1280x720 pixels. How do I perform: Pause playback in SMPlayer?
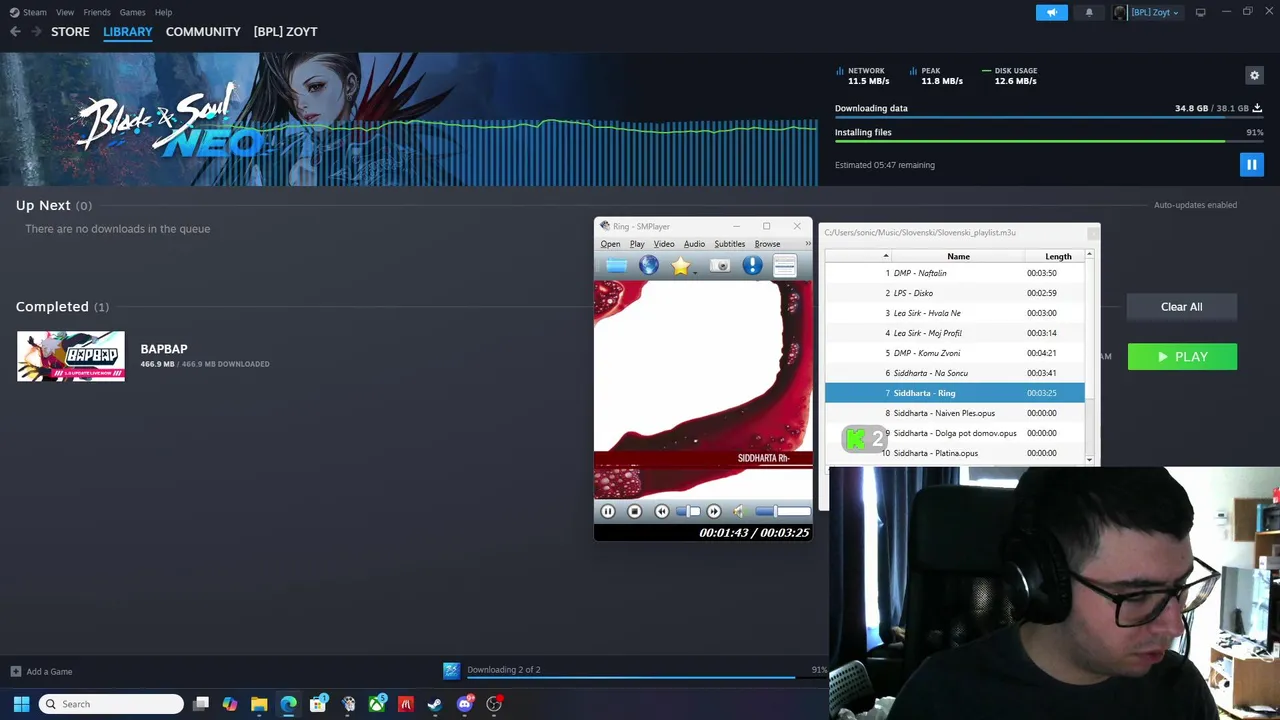(x=607, y=511)
